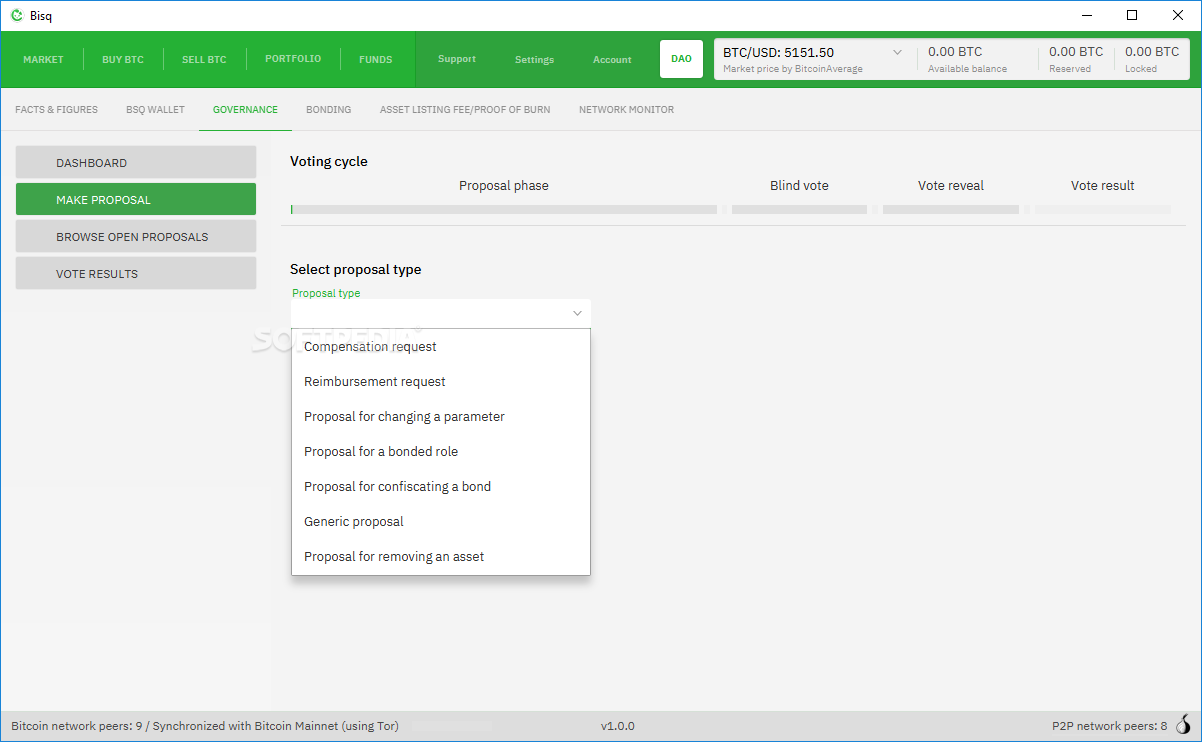Click the v1.0.0 version label

point(618,726)
